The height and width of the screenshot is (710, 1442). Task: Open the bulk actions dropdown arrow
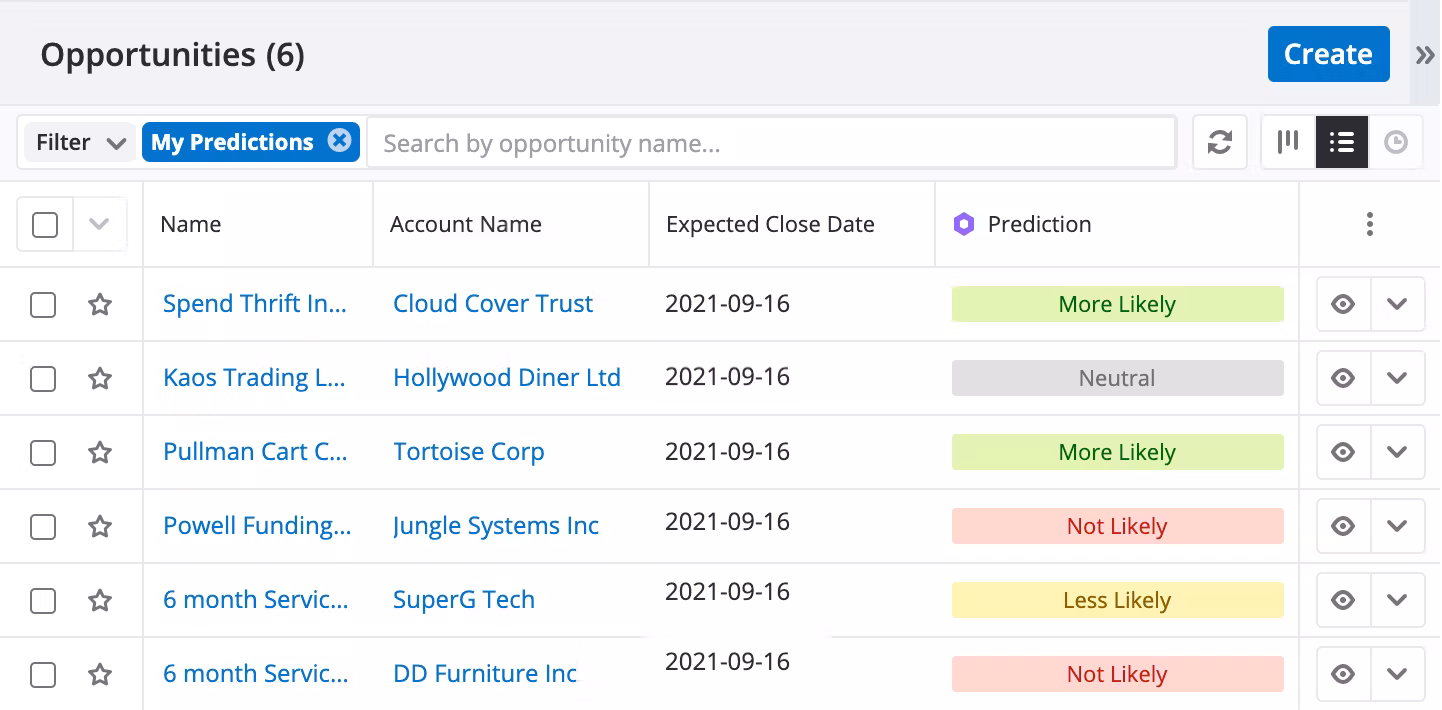click(x=99, y=225)
